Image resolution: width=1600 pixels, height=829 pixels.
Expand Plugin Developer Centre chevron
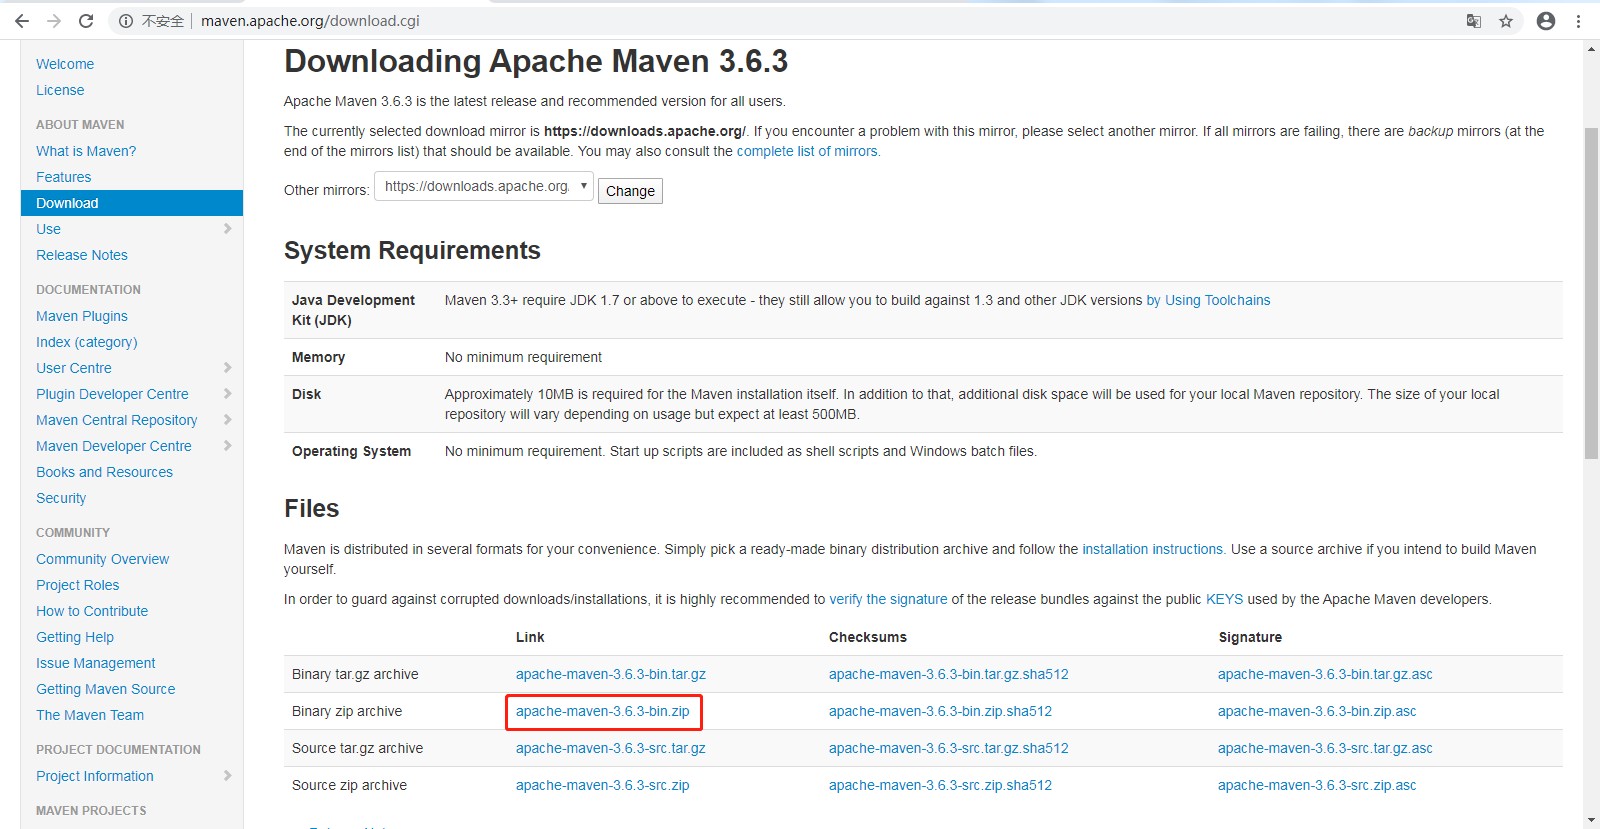(228, 394)
